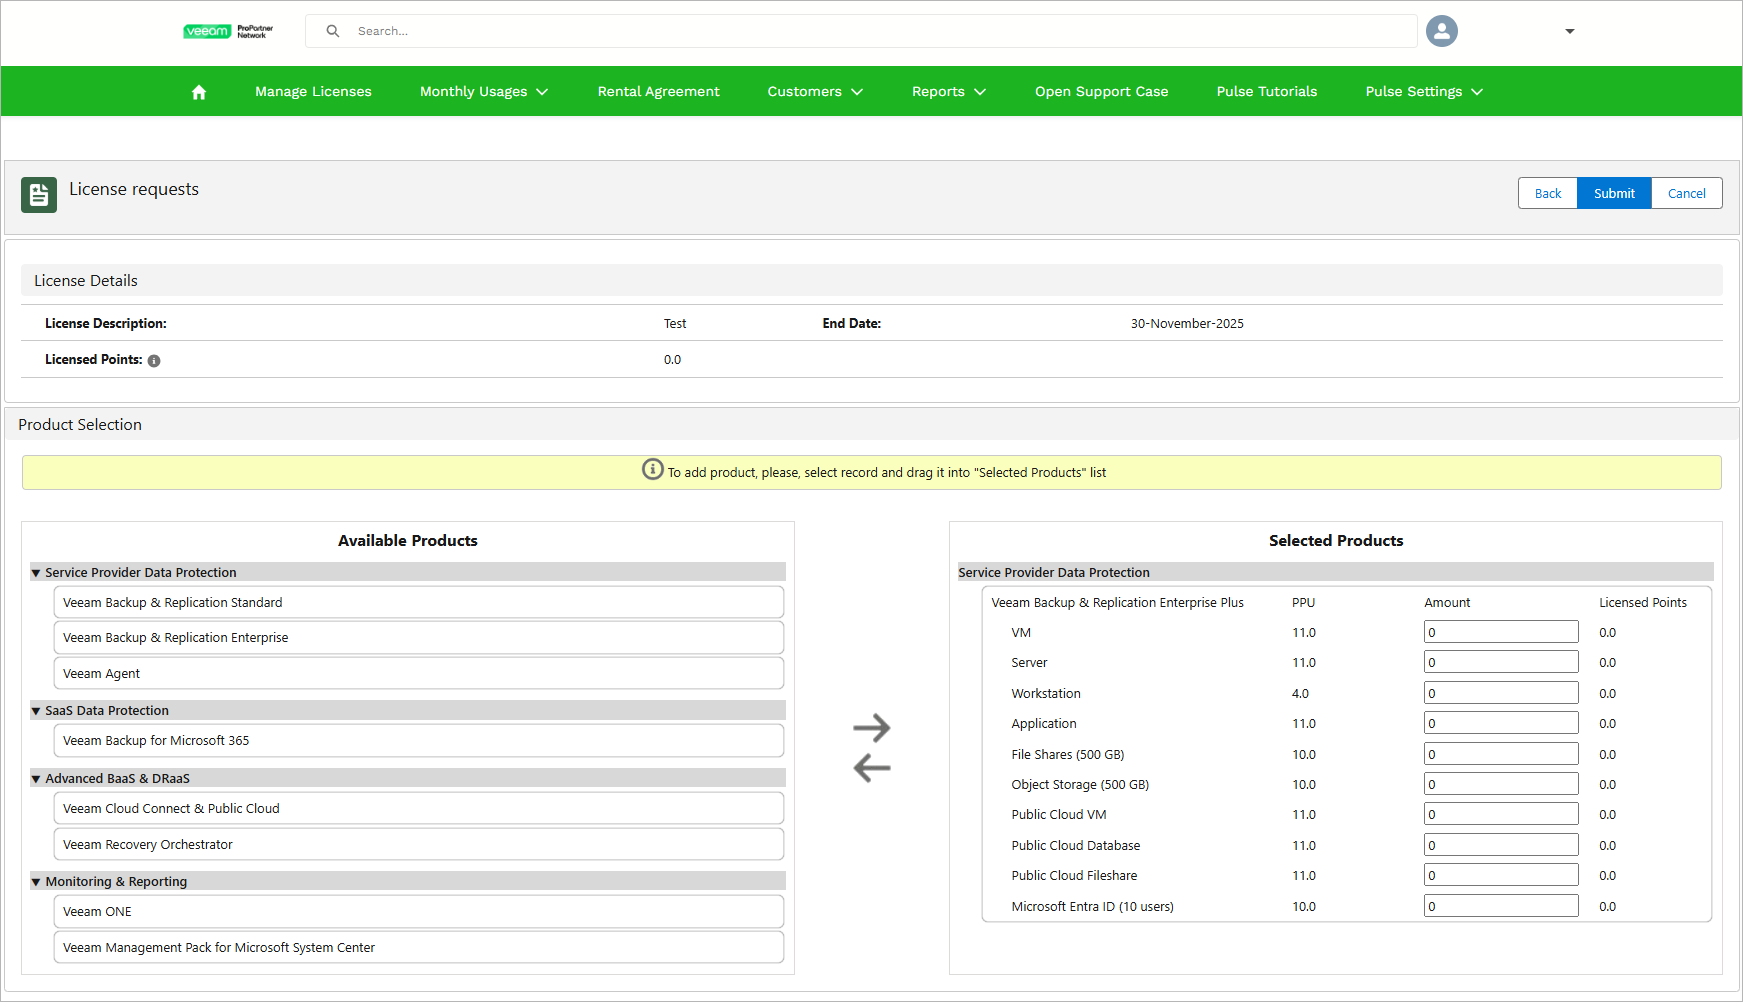This screenshot has width=1743, height=1002.
Task: Select Veeam Backup & Replication Enterprise
Action: [x=418, y=638]
